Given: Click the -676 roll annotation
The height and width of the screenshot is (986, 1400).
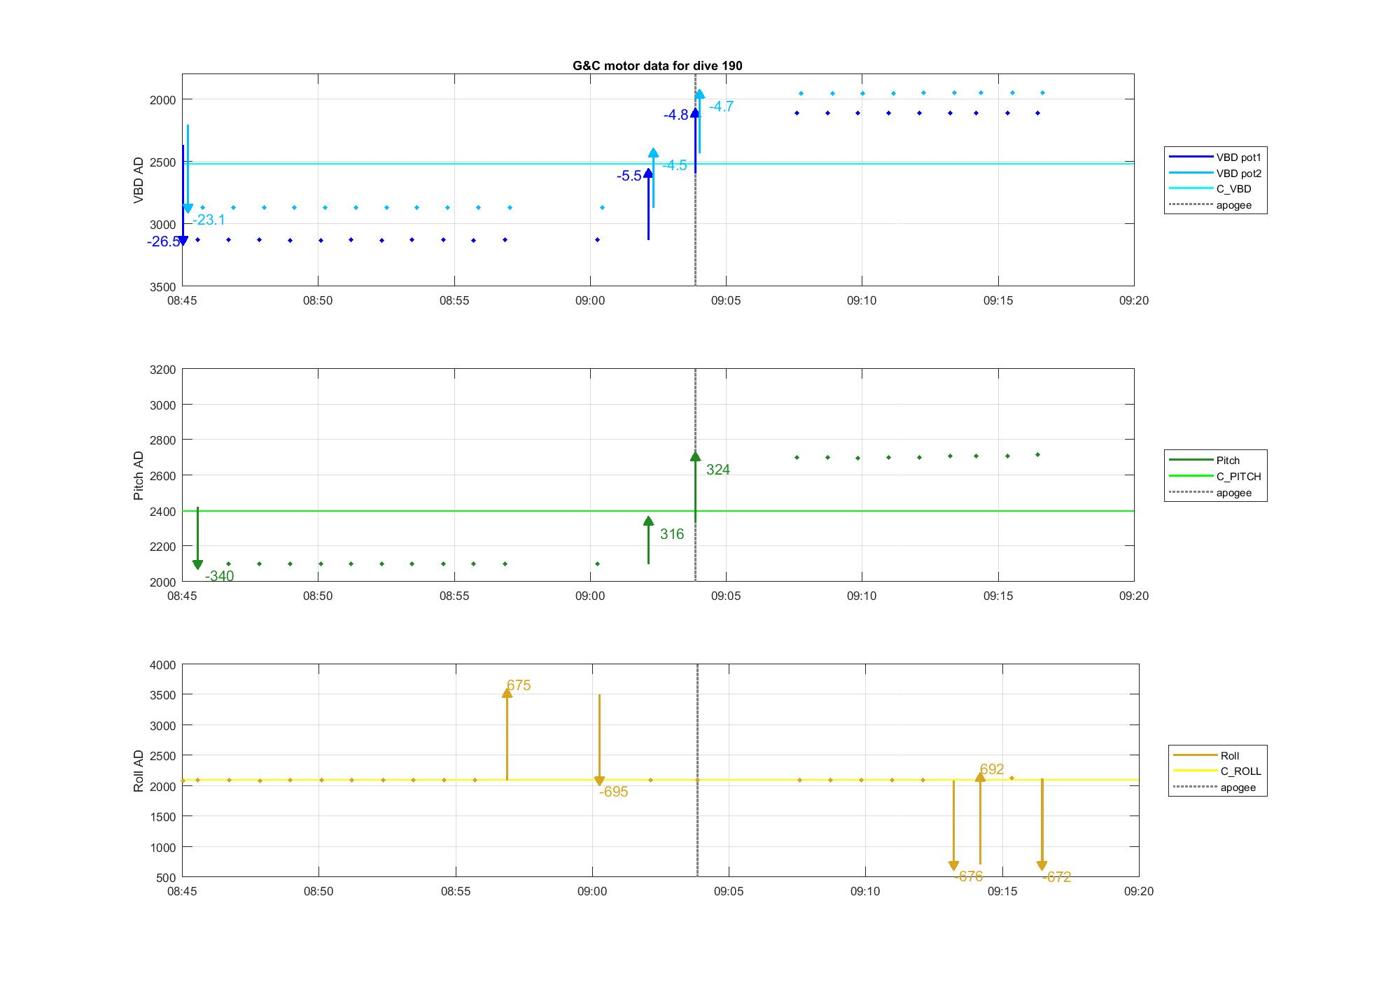Looking at the screenshot, I should [969, 876].
